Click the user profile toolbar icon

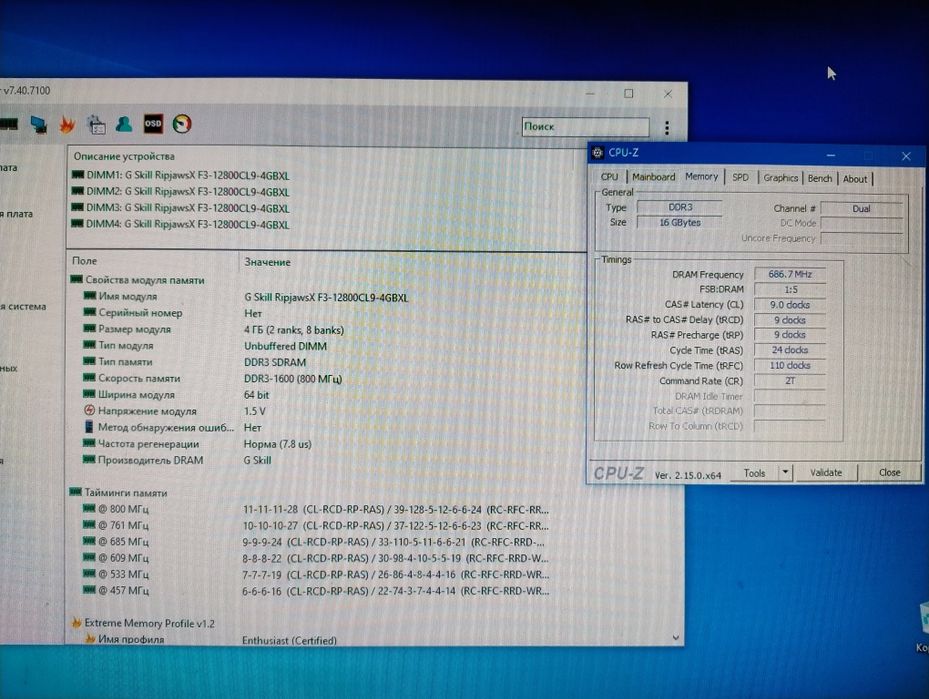tap(124, 124)
